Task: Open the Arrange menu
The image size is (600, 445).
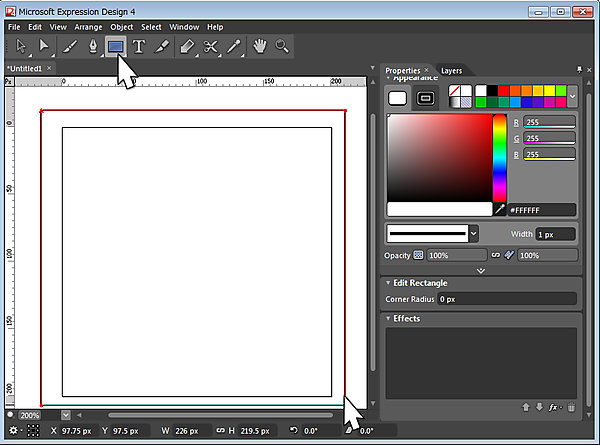Action: (88, 27)
